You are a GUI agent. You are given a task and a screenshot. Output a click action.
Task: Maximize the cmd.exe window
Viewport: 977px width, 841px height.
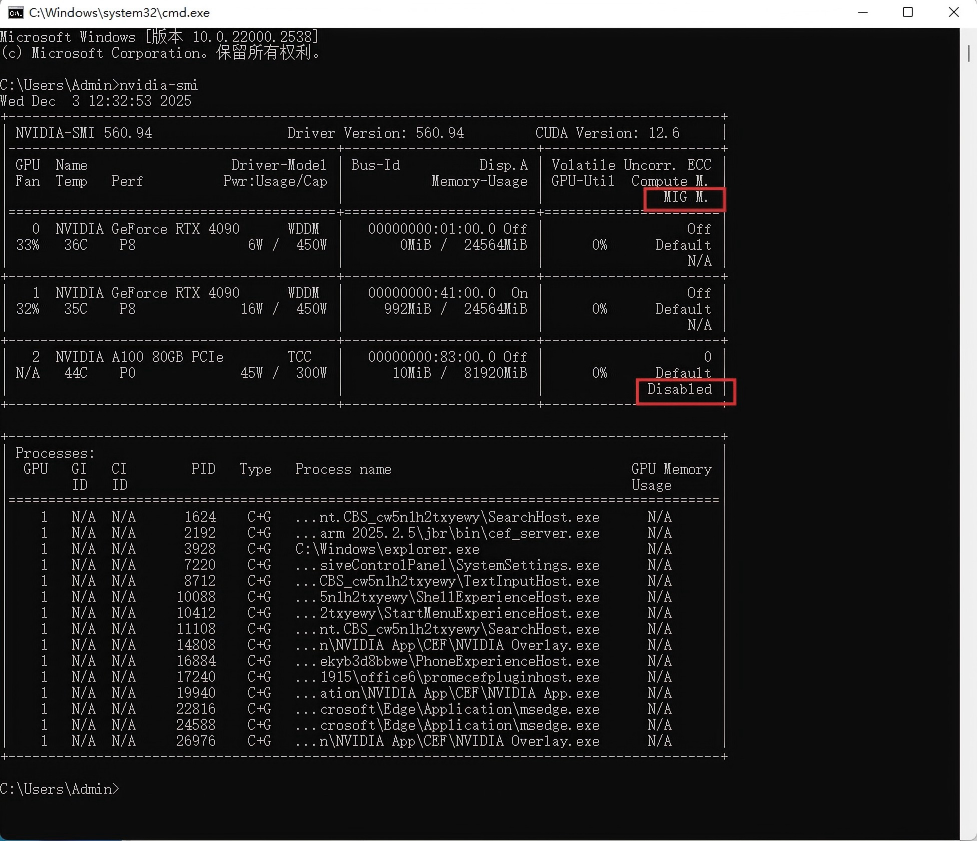click(908, 12)
